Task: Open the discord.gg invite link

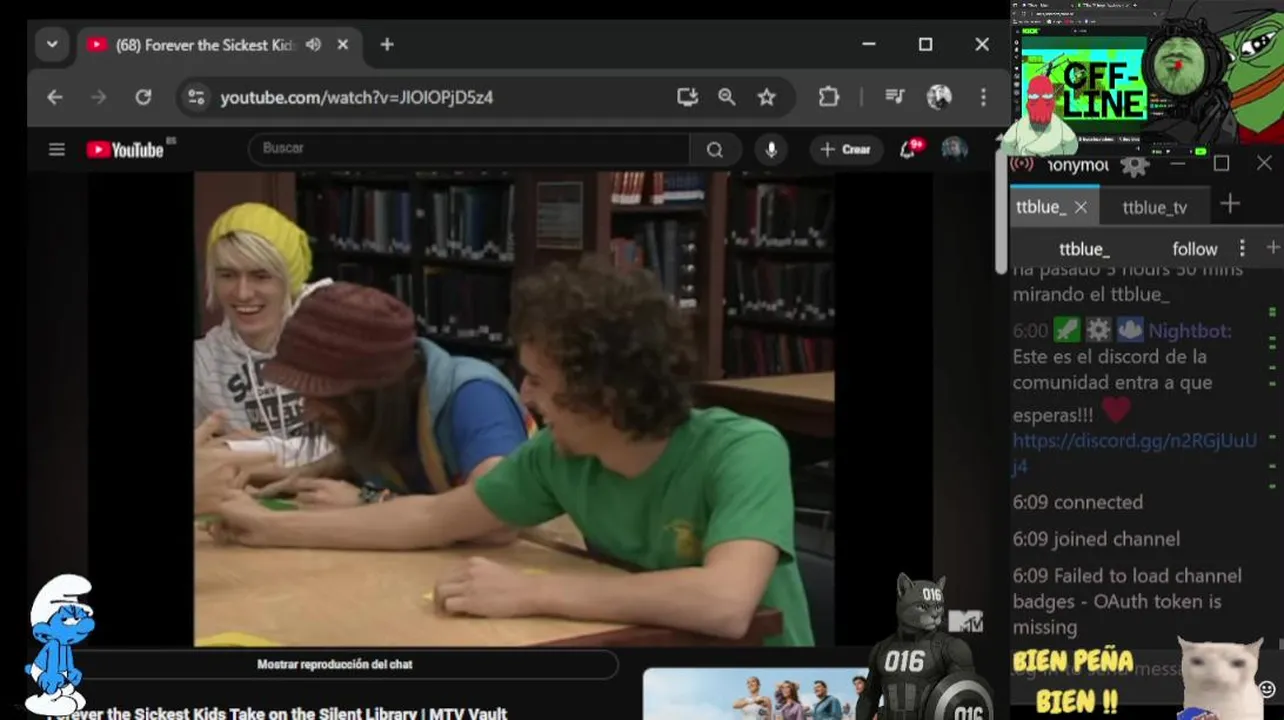Action: [x=1135, y=453]
